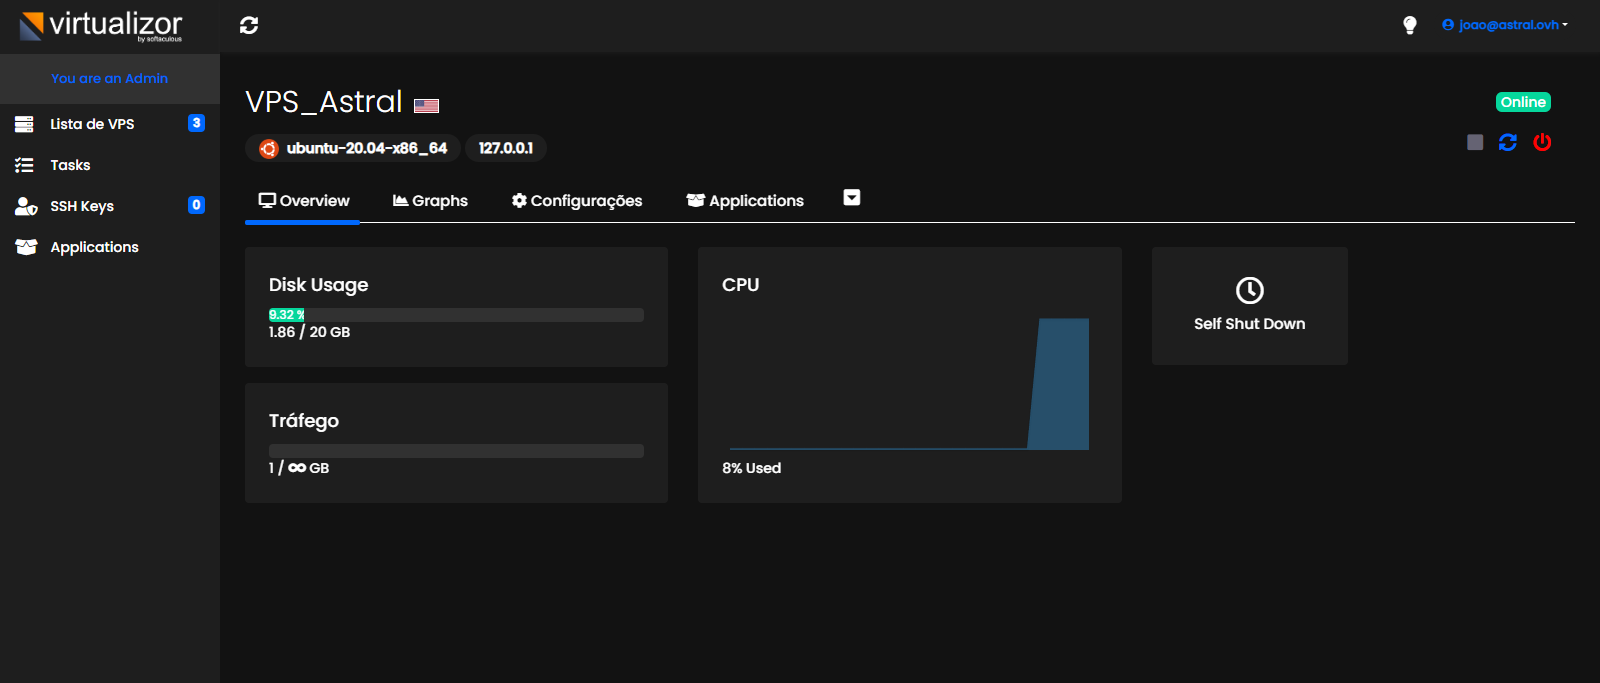Open Tasks in the sidebar
Screen dimensions: 1600x683
(x=70, y=165)
